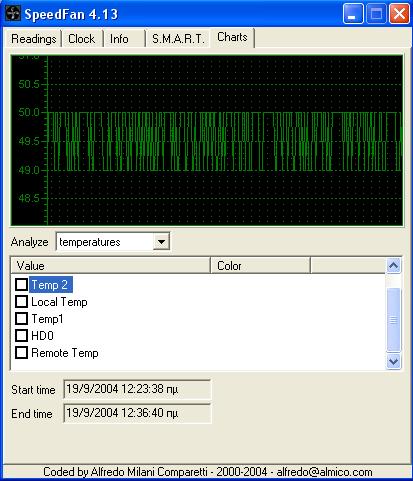Toggle the Temp1 checkbox
Image resolution: width=413 pixels, height=481 pixels.
22,319
